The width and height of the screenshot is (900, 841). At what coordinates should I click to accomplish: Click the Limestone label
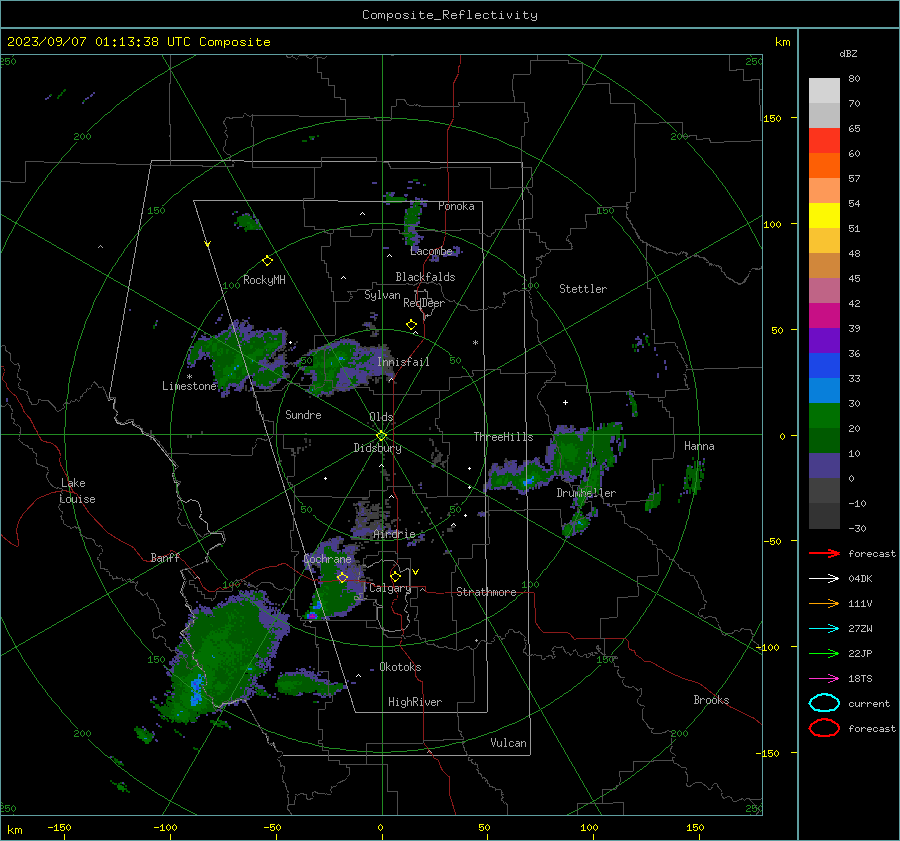tap(189, 386)
